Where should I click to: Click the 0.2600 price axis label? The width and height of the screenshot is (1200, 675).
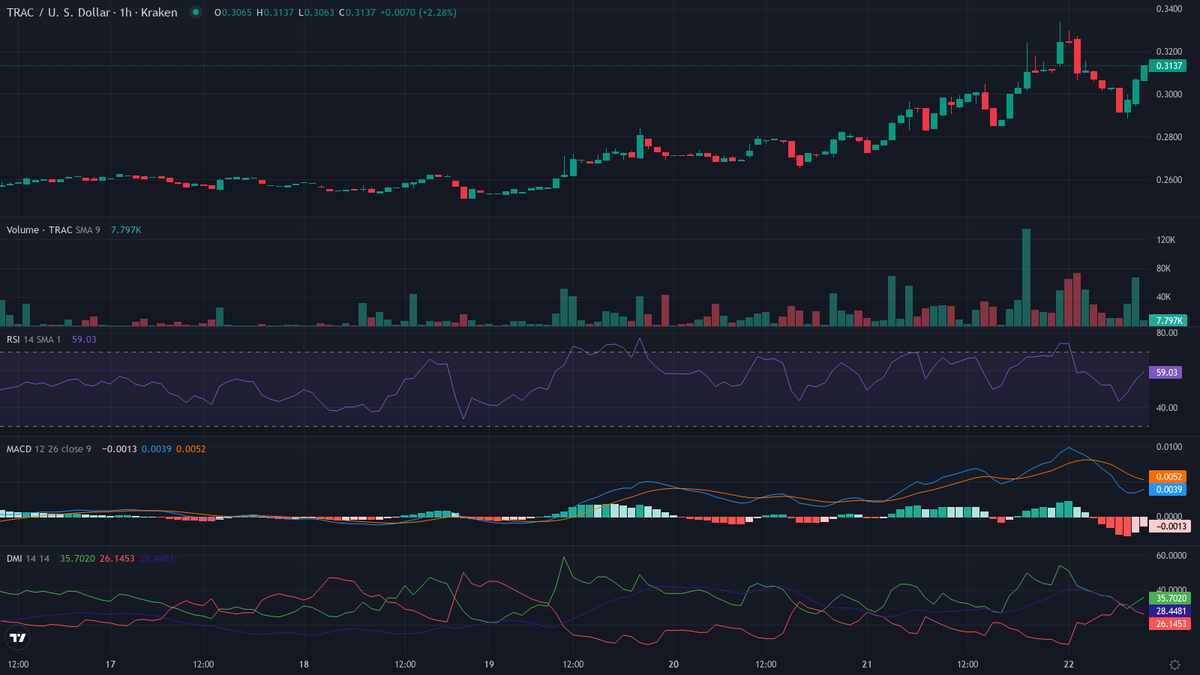(1168, 180)
